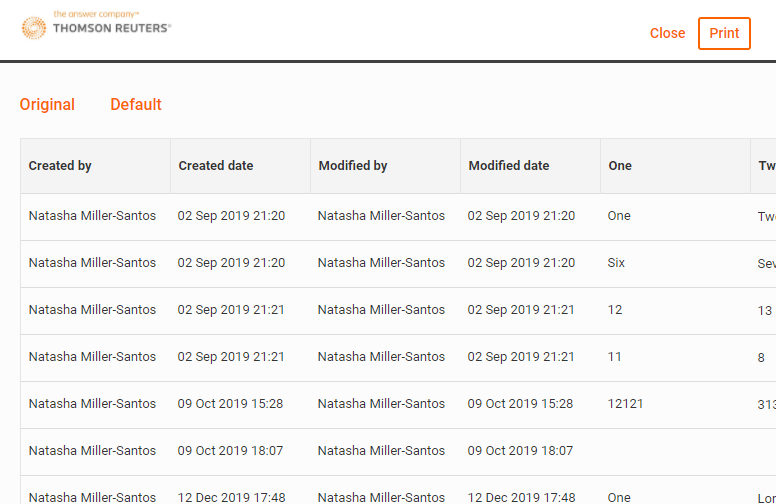Image resolution: width=776 pixels, height=504 pixels.
Task: Select first row's Created by Natasha Miller-Santos cell
Action: (92, 216)
